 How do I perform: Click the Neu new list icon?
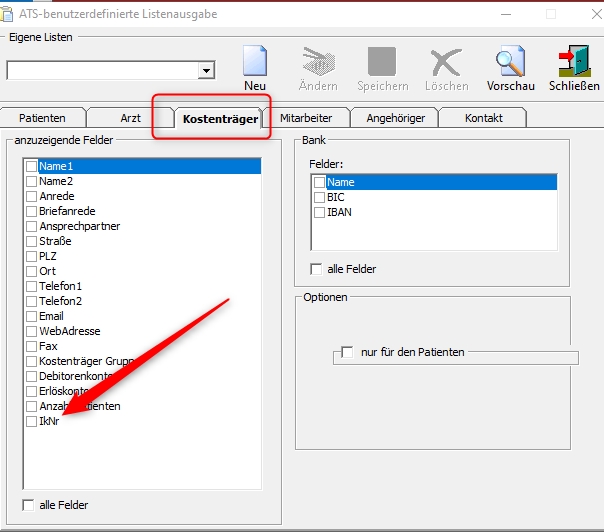255,62
